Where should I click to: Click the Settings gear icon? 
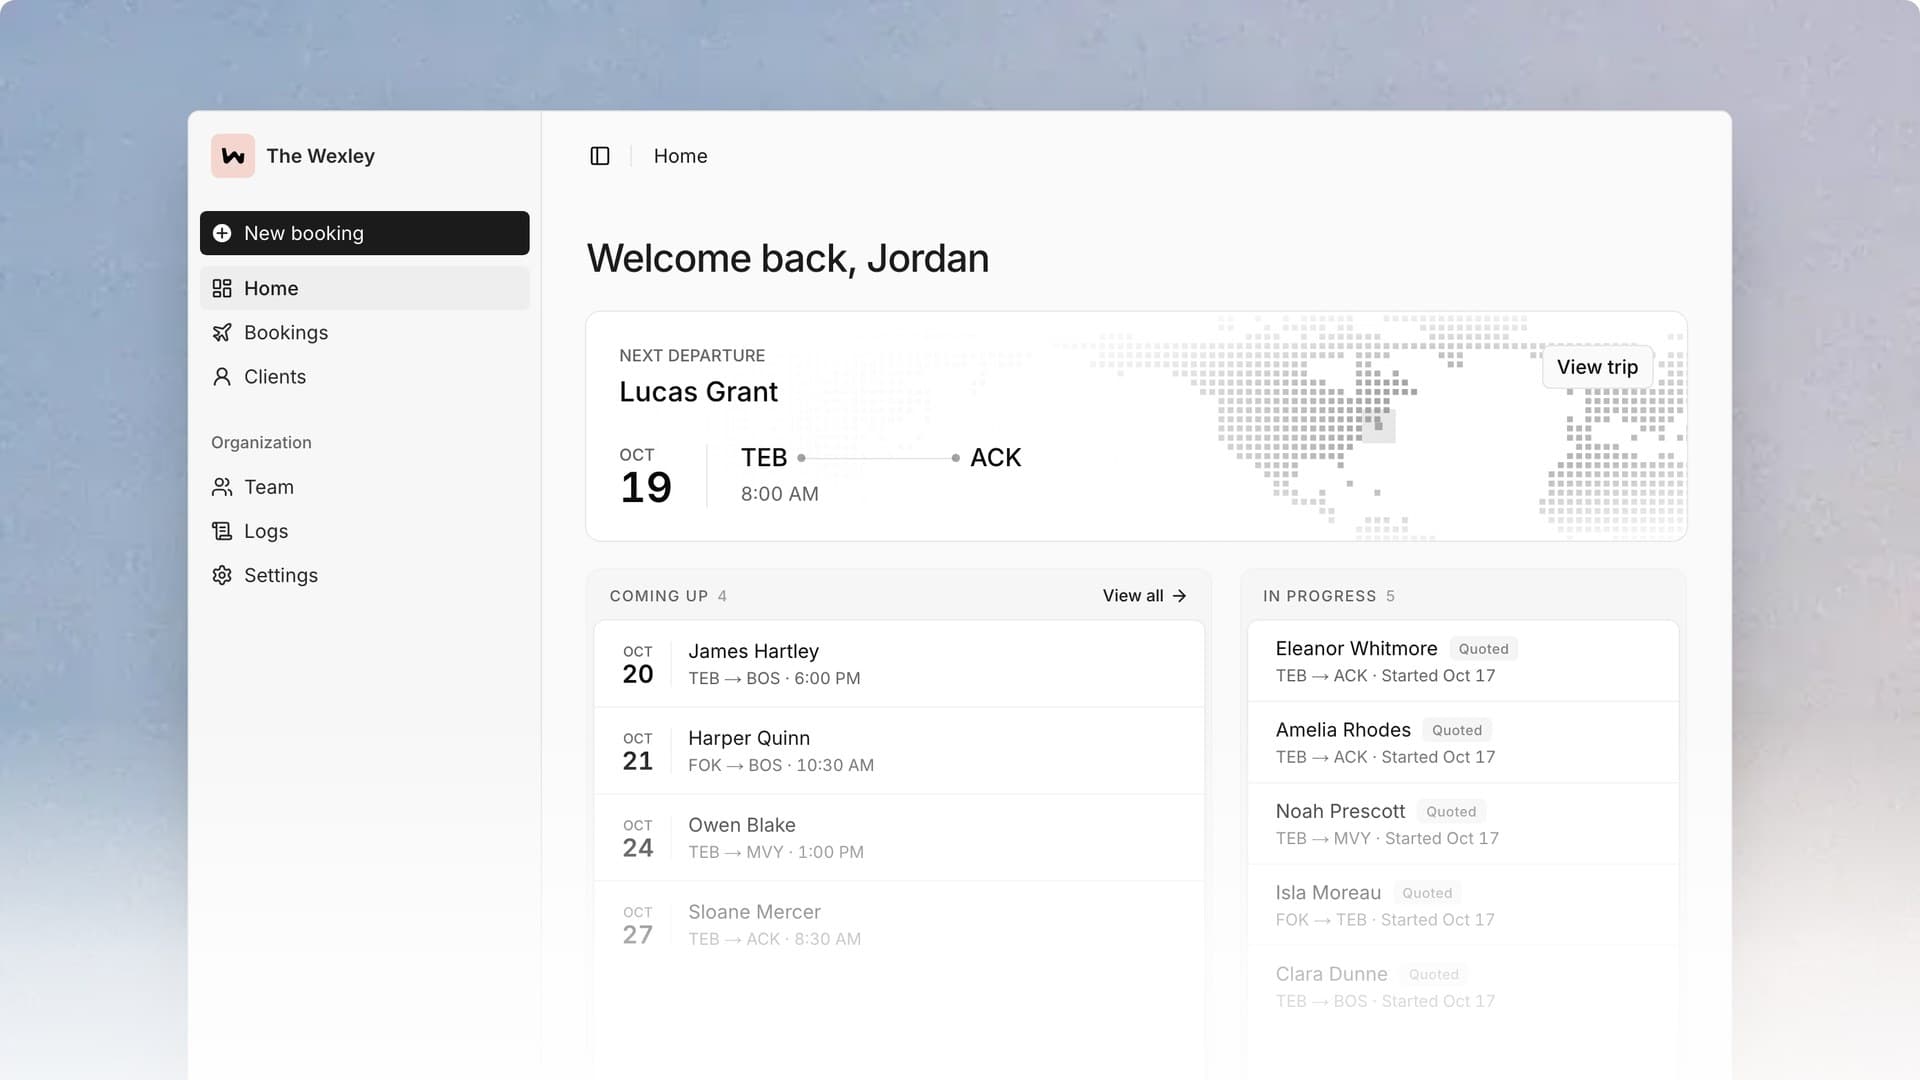coord(222,575)
